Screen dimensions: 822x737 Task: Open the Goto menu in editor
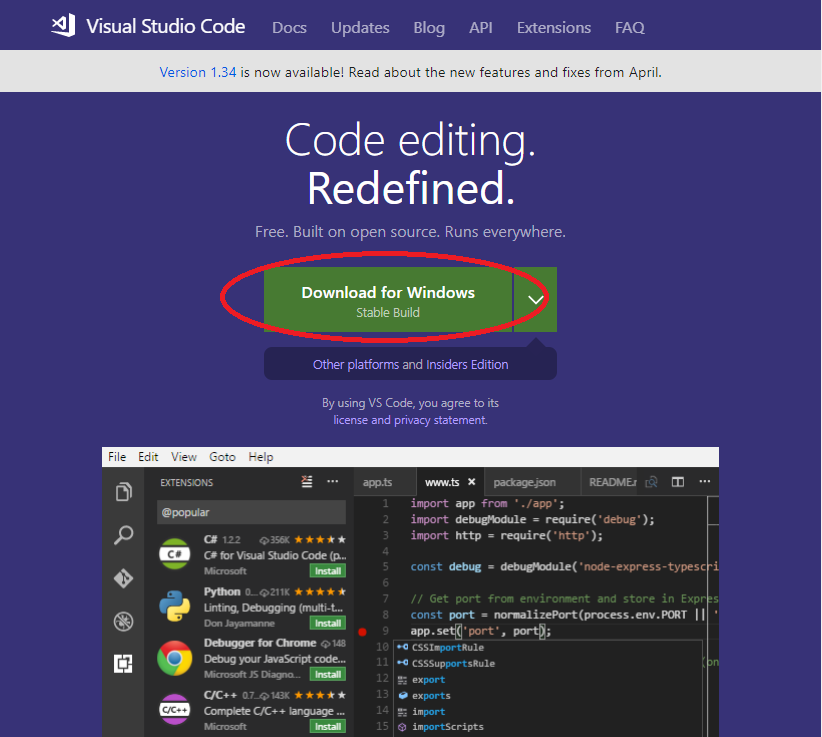coord(222,457)
